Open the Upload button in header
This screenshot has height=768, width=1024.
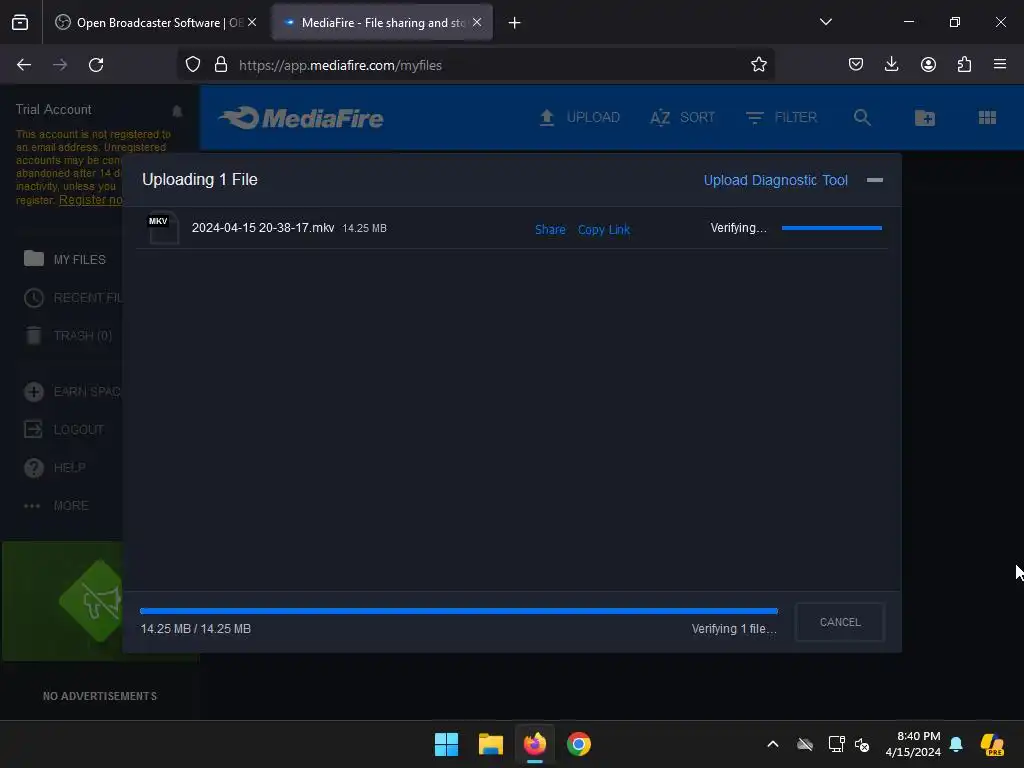tap(579, 118)
